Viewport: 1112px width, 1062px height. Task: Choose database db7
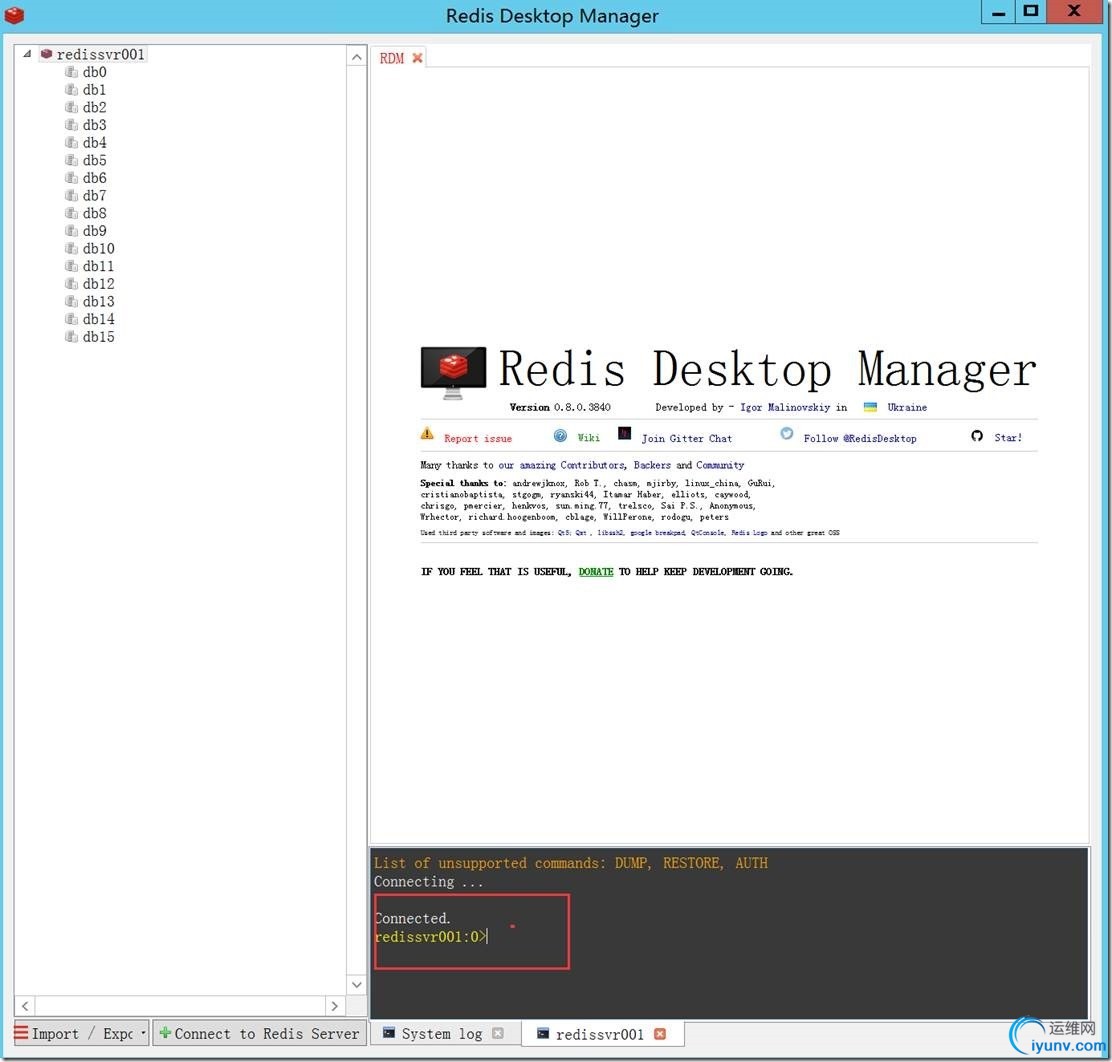pos(94,195)
